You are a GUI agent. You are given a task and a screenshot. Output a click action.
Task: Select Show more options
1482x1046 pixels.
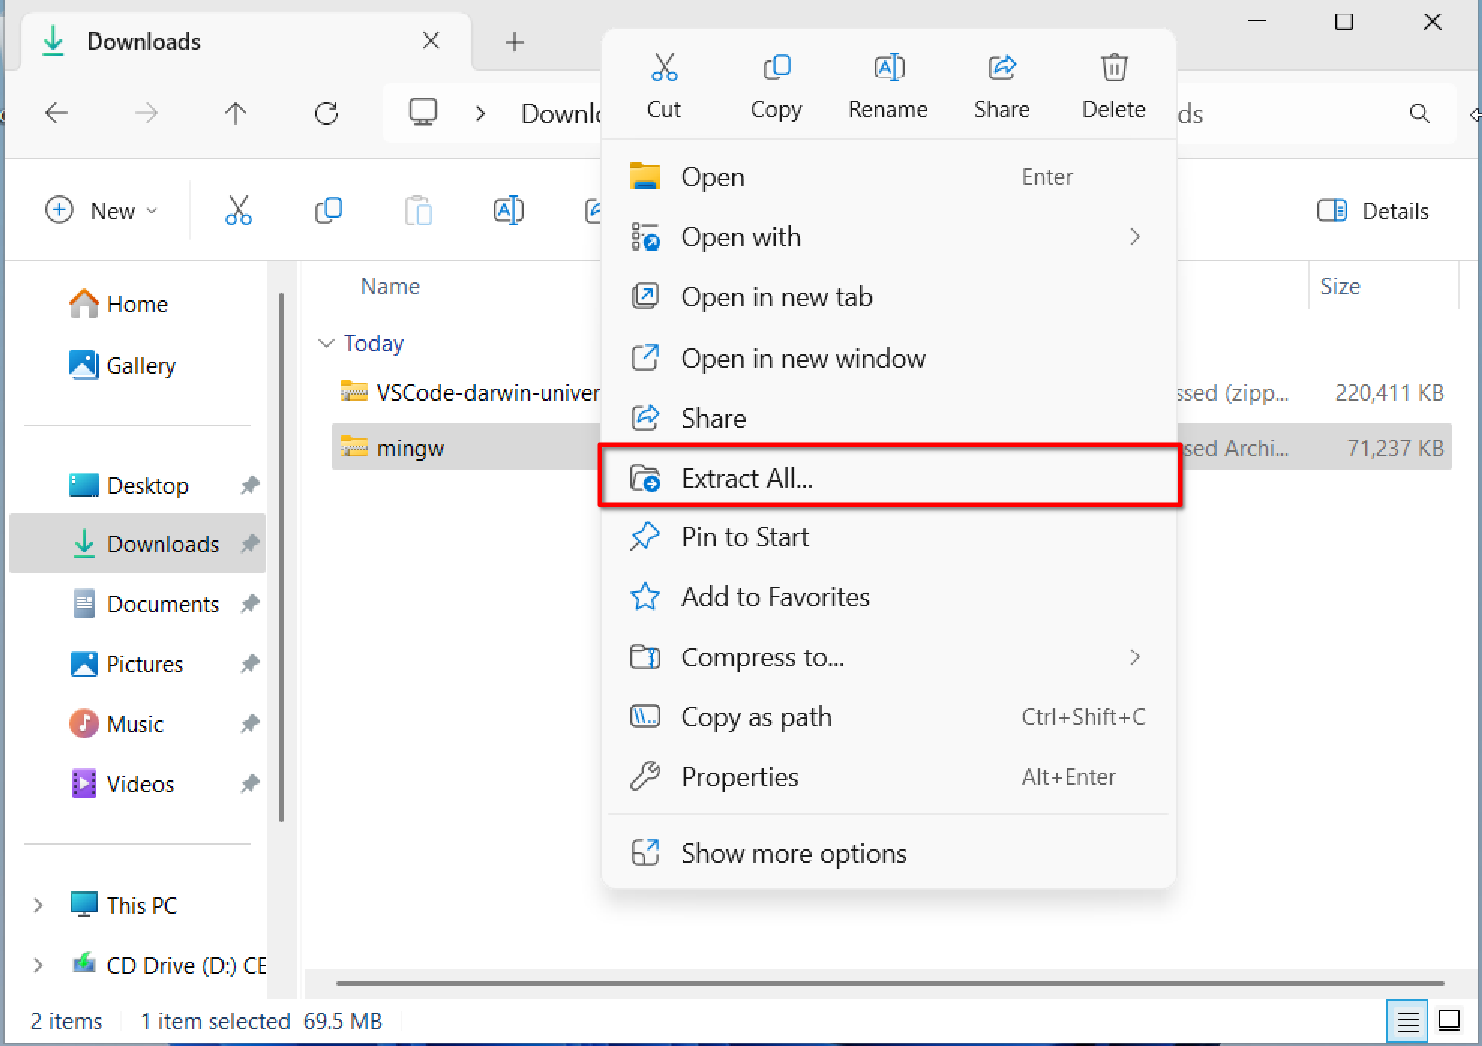[x=793, y=853]
